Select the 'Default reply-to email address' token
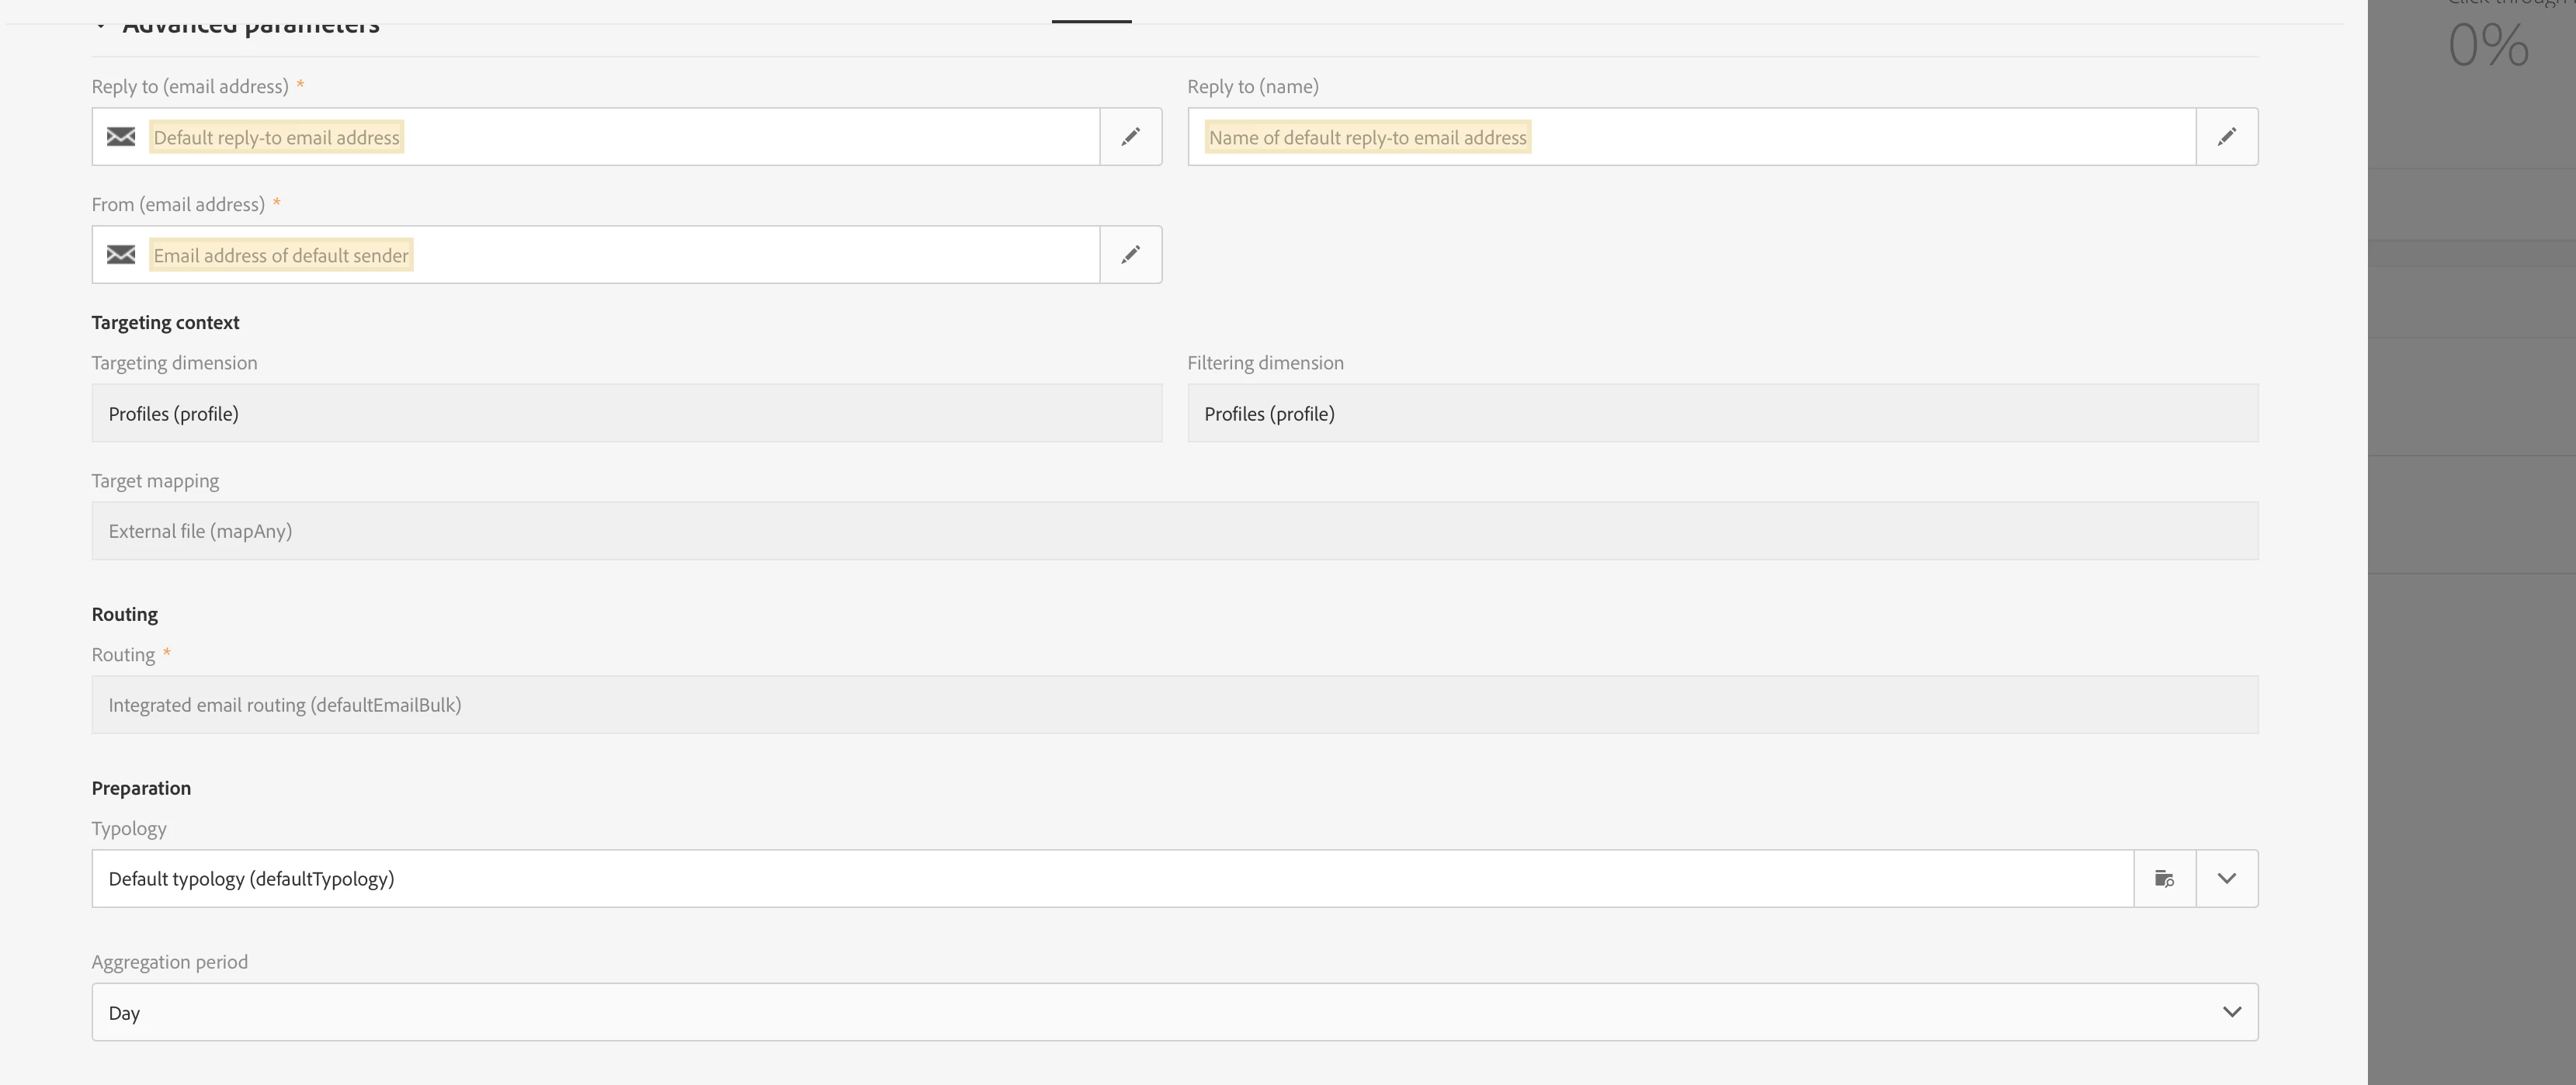This screenshot has width=2576, height=1085. click(x=276, y=138)
